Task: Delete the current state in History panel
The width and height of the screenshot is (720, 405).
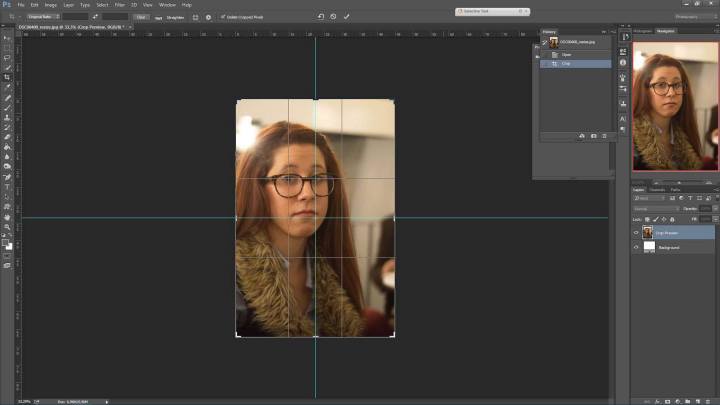Action: [606, 135]
